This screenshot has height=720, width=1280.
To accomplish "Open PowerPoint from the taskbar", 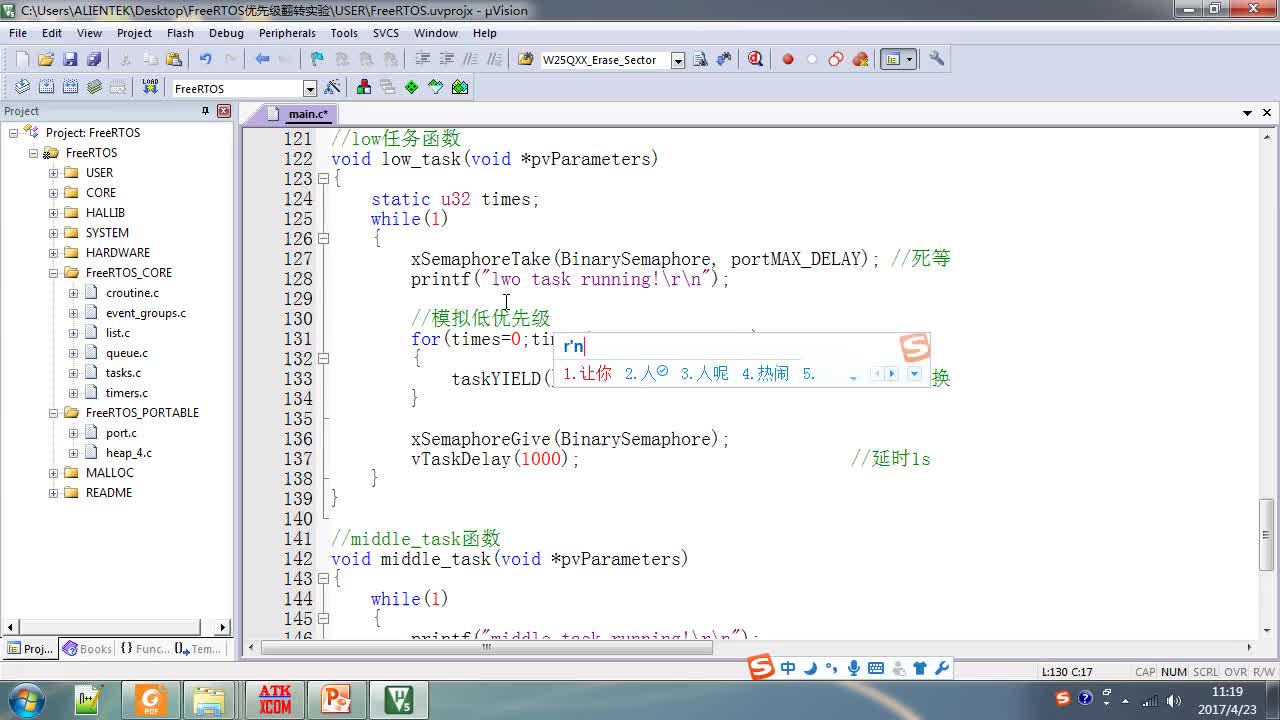I will click(335, 699).
